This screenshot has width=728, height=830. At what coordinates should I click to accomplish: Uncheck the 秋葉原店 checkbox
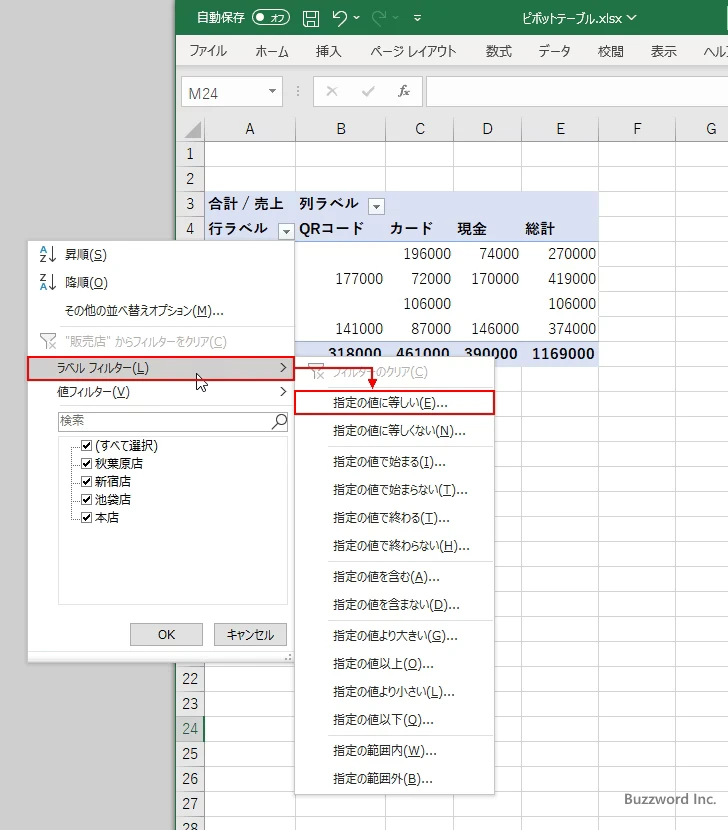[87, 463]
